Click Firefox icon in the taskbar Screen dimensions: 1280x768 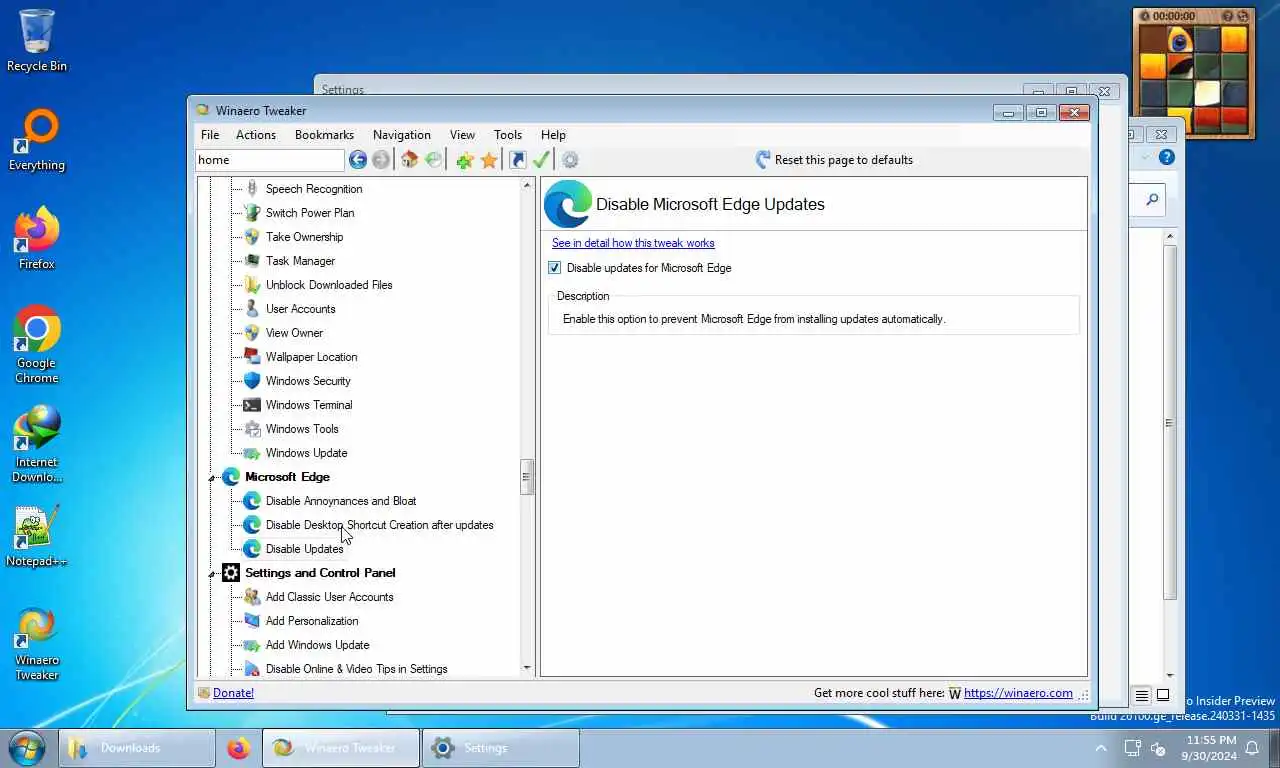pyautogui.click(x=238, y=748)
